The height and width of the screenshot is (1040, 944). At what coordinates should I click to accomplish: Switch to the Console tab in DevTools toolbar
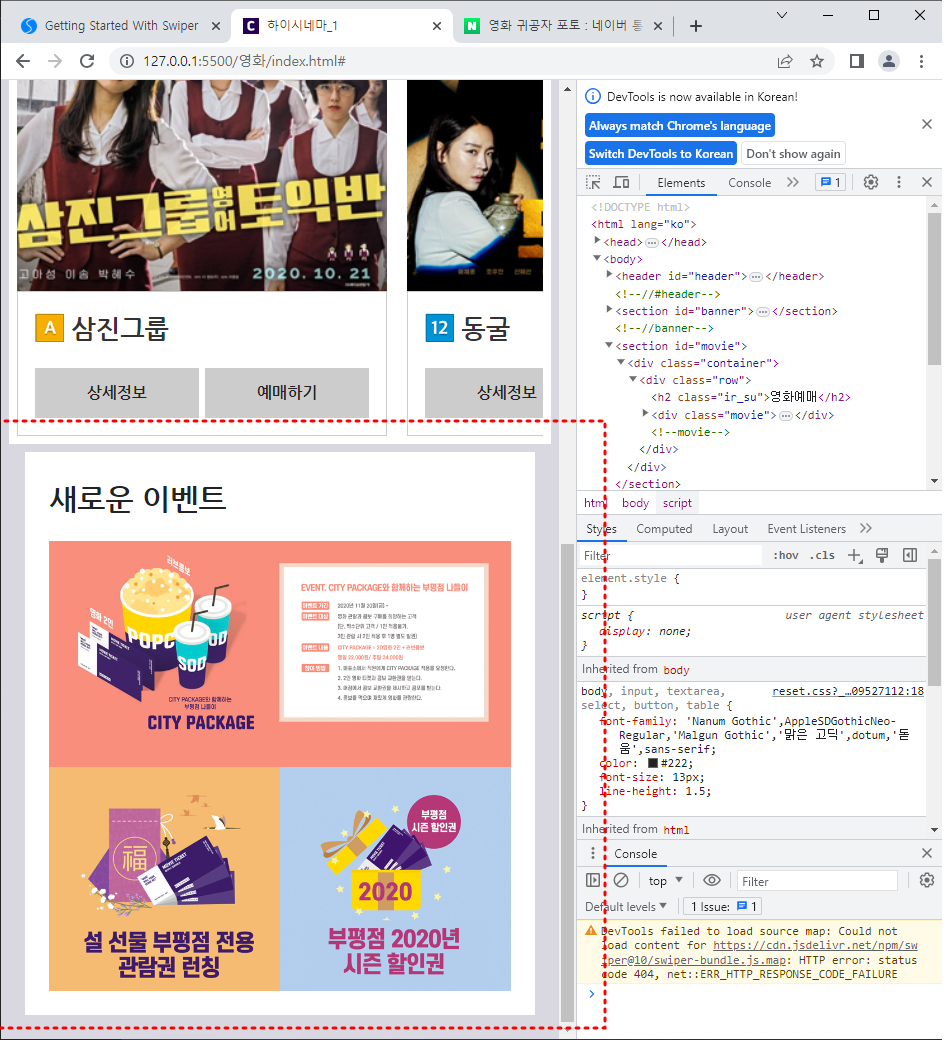click(749, 183)
